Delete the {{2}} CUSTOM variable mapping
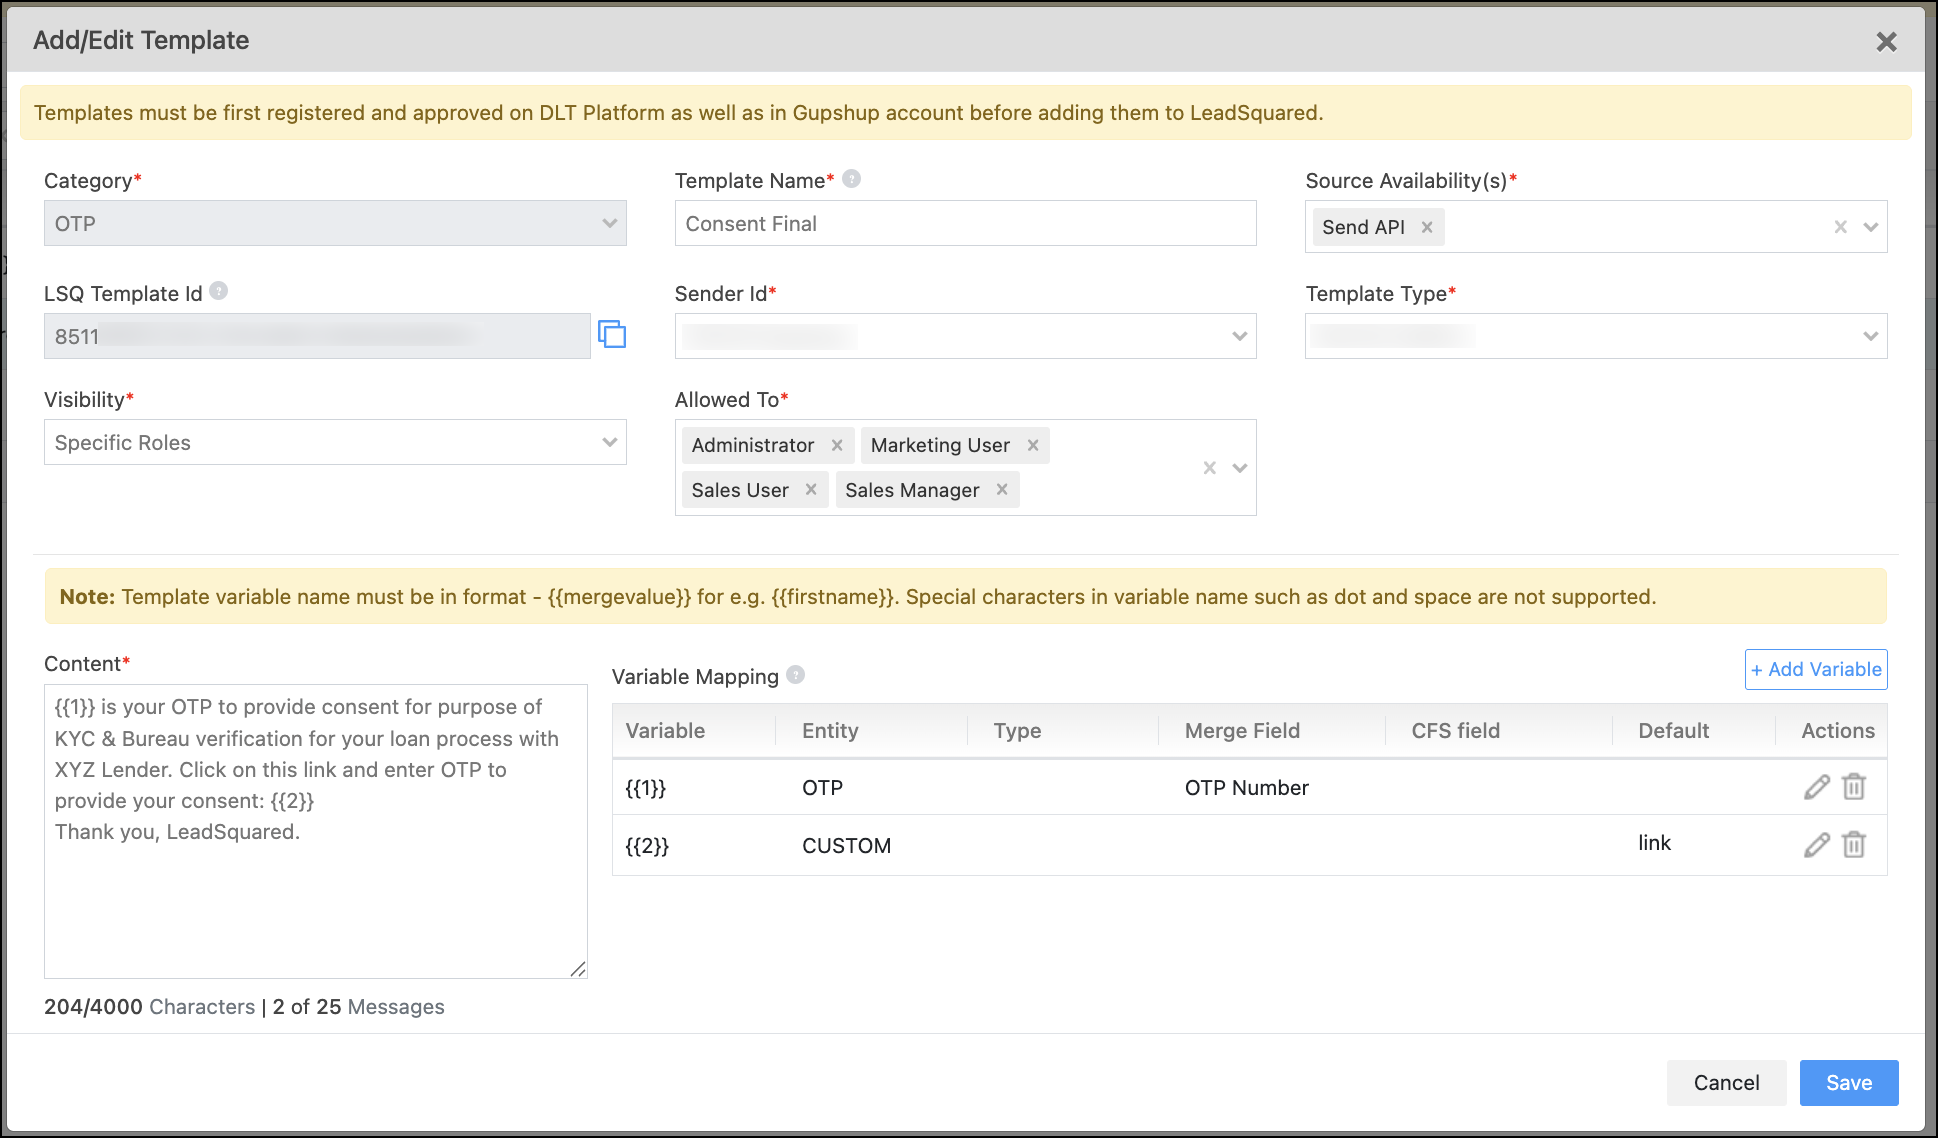The image size is (1938, 1138). click(x=1855, y=845)
